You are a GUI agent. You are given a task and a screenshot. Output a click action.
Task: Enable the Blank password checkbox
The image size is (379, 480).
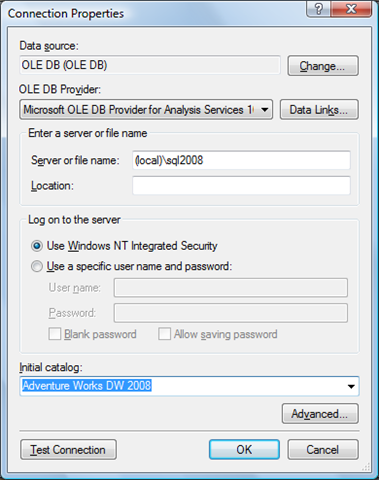55,334
